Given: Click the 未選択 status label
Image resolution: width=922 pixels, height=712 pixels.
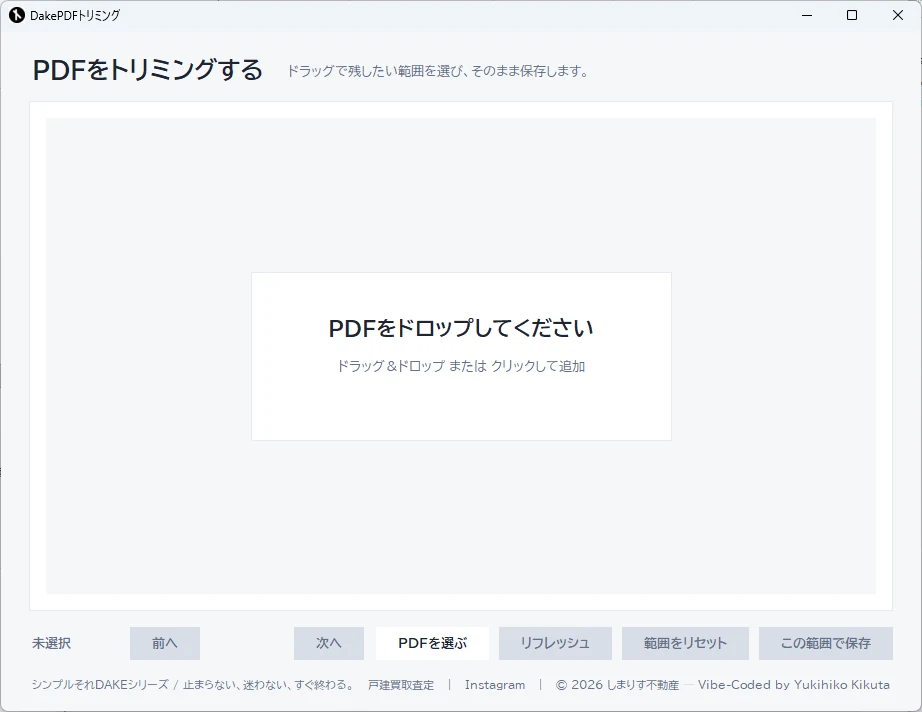Looking at the screenshot, I should (x=52, y=643).
